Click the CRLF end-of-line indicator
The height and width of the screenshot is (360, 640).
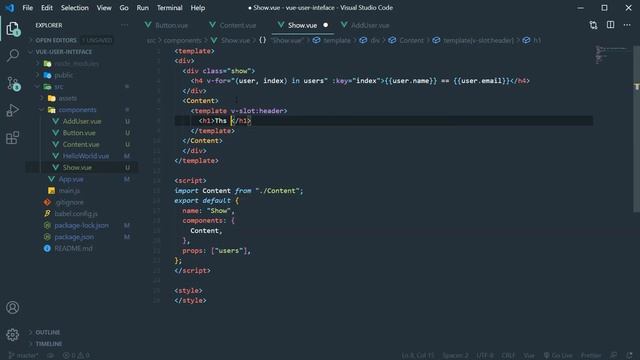(508, 356)
